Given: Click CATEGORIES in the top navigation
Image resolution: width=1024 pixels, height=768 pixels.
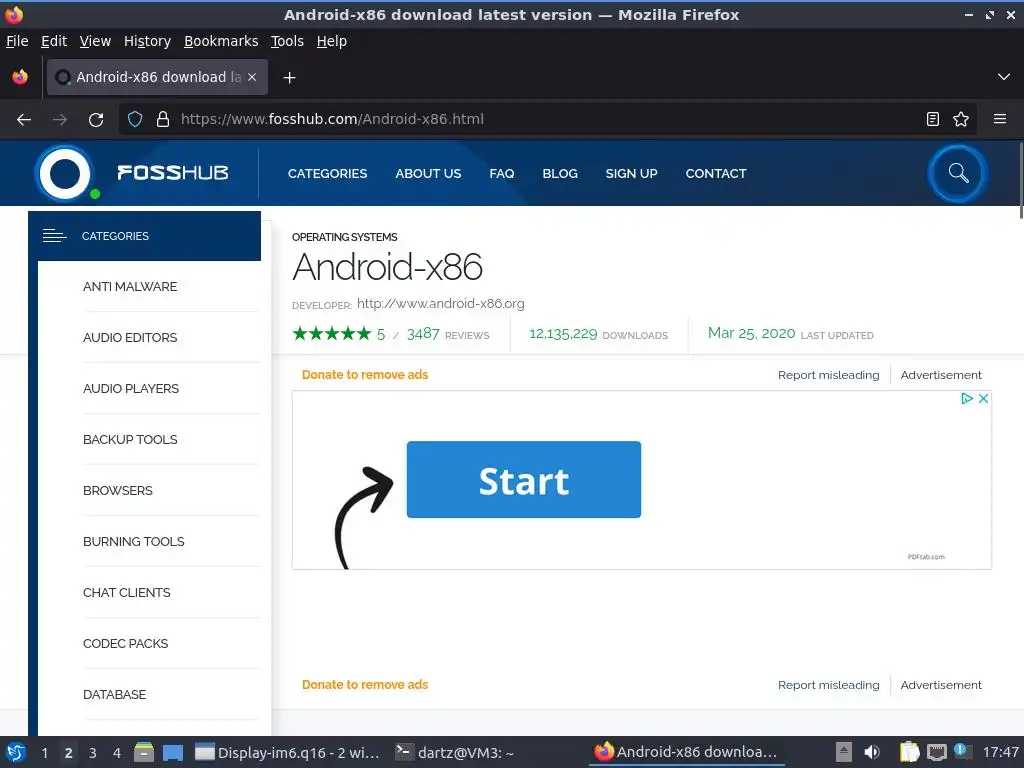Looking at the screenshot, I should (x=327, y=174).
